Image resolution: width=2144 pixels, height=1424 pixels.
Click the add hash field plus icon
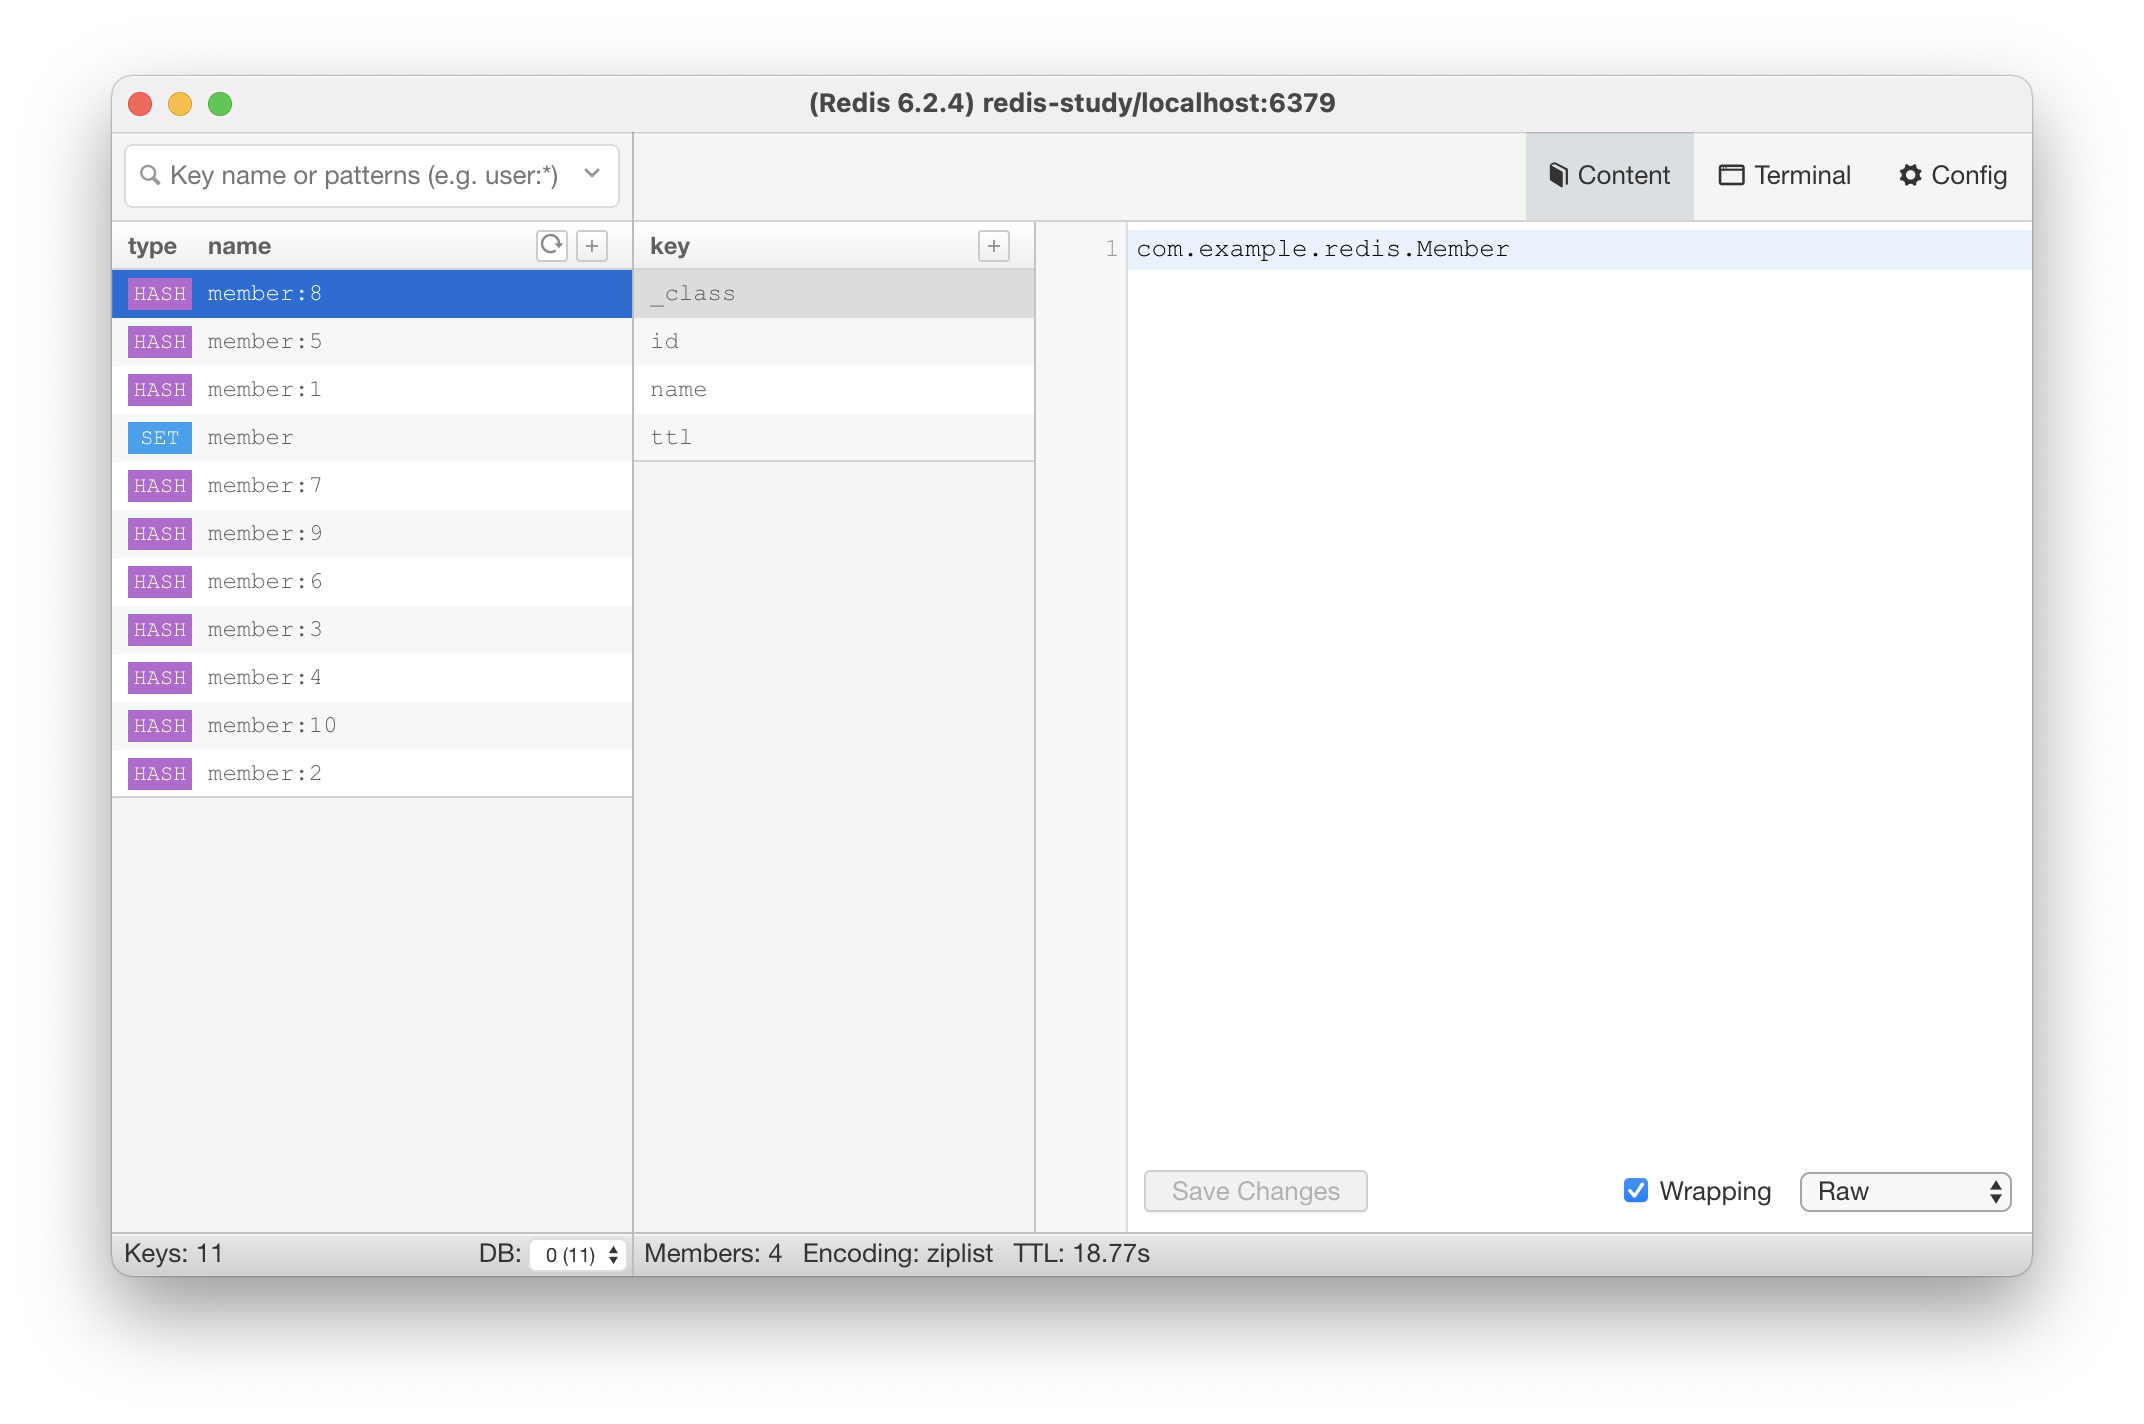(x=993, y=246)
